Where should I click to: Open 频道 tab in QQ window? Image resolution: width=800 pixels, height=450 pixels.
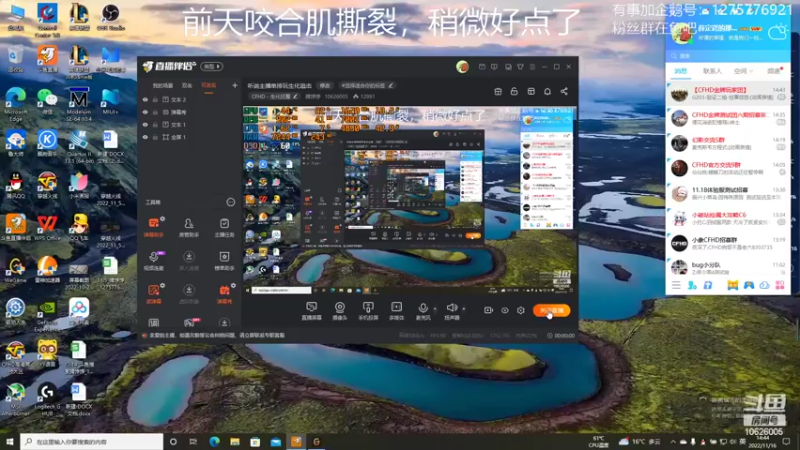(x=773, y=71)
